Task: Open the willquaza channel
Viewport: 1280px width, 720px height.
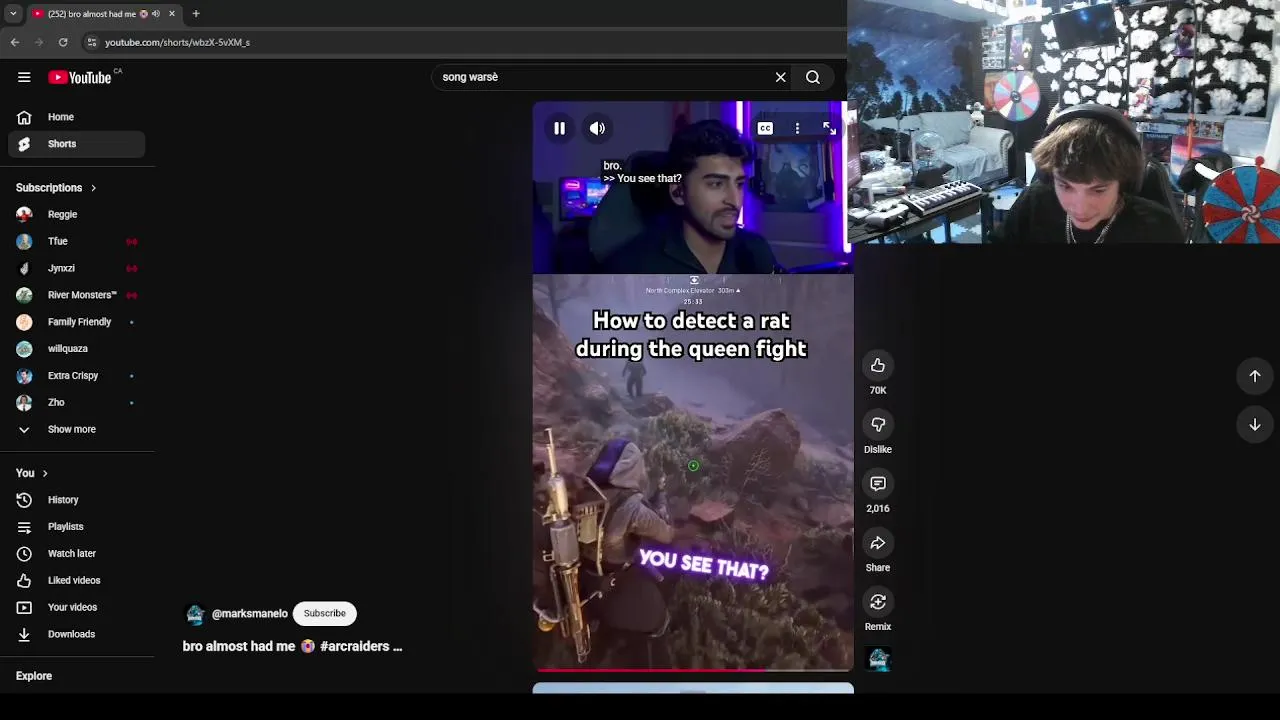Action: click(x=77, y=349)
